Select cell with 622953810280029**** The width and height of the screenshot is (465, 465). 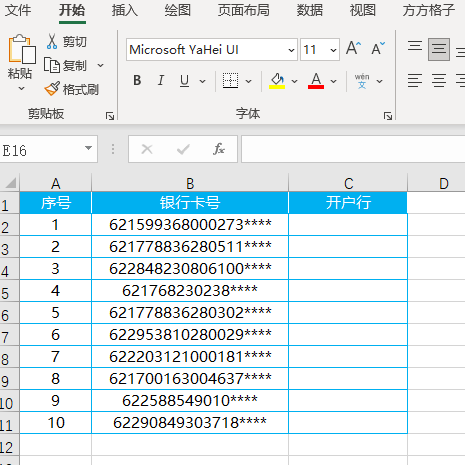[190, 335]
